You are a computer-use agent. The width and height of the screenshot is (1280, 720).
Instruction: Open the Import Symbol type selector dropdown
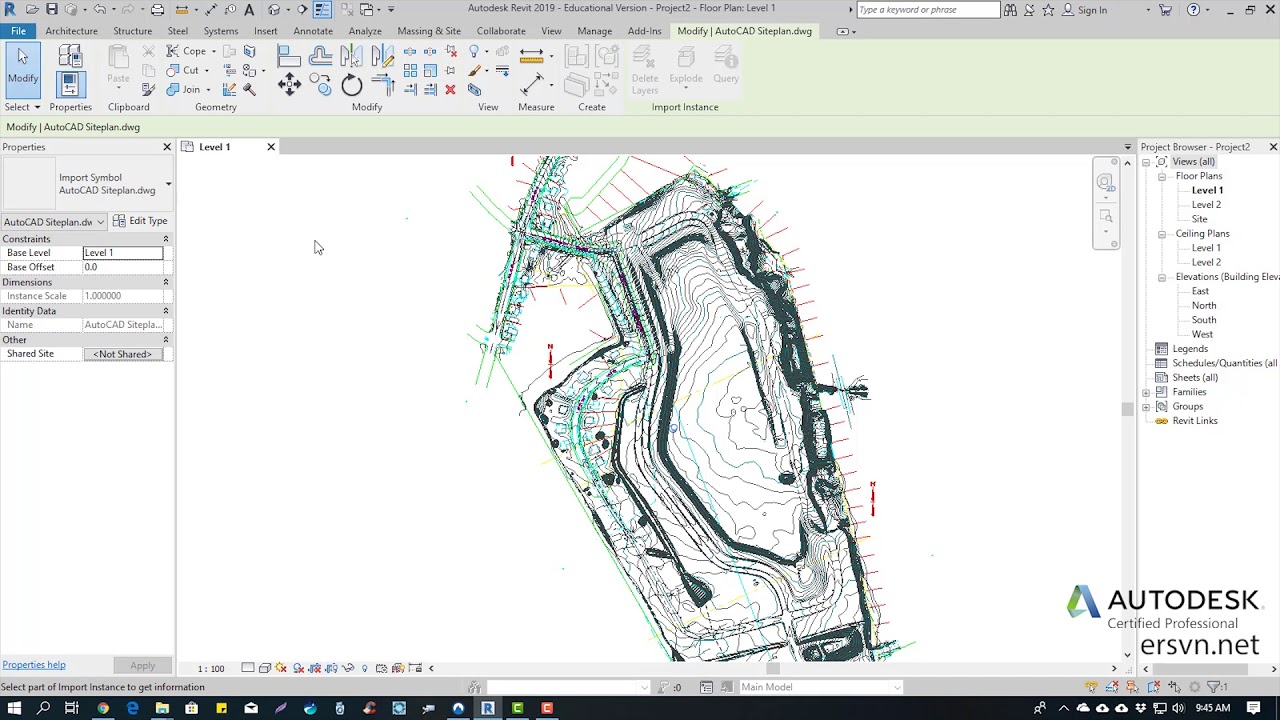tap(168, 184)
